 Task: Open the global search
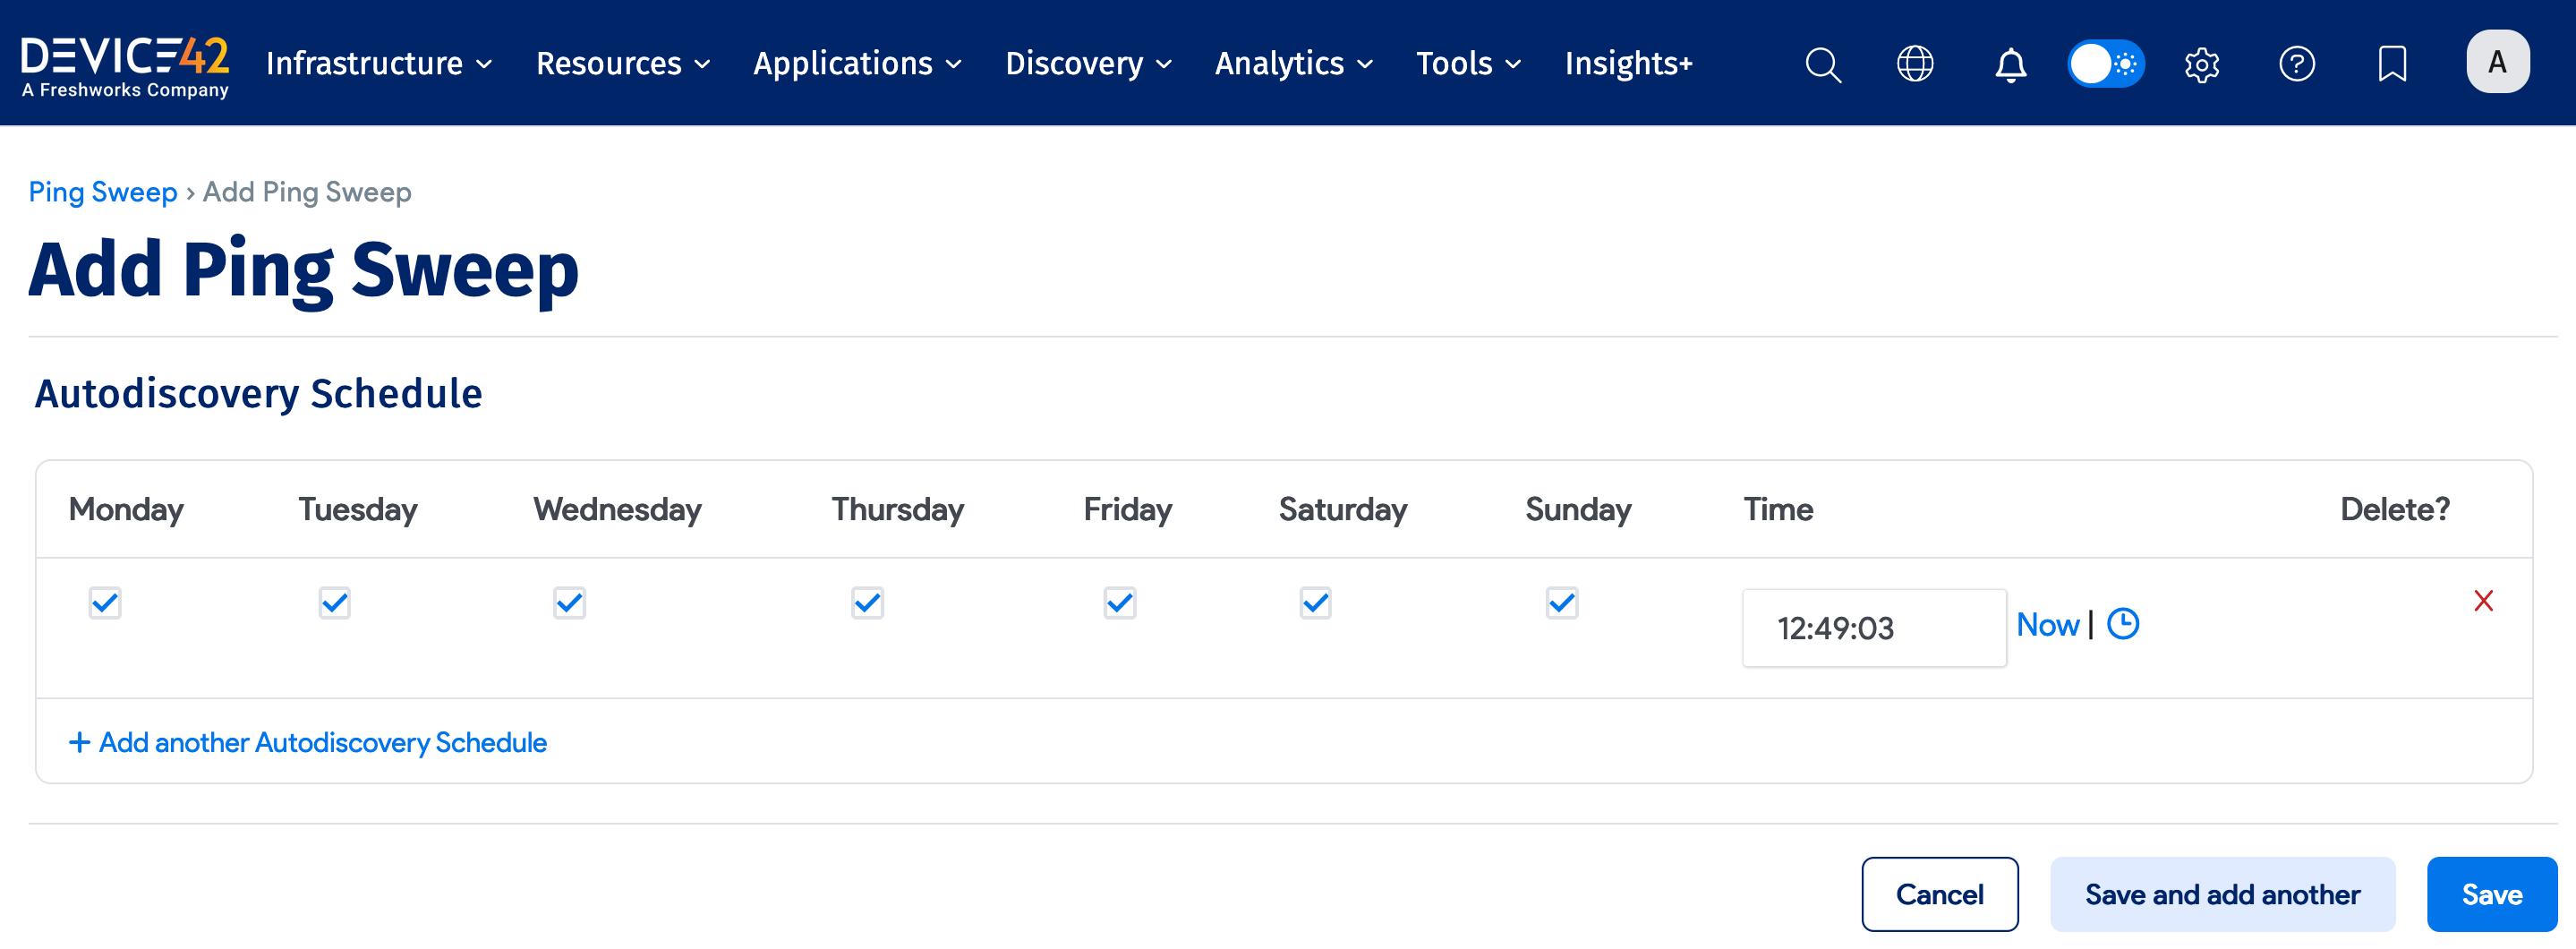tap(1822, 63)
